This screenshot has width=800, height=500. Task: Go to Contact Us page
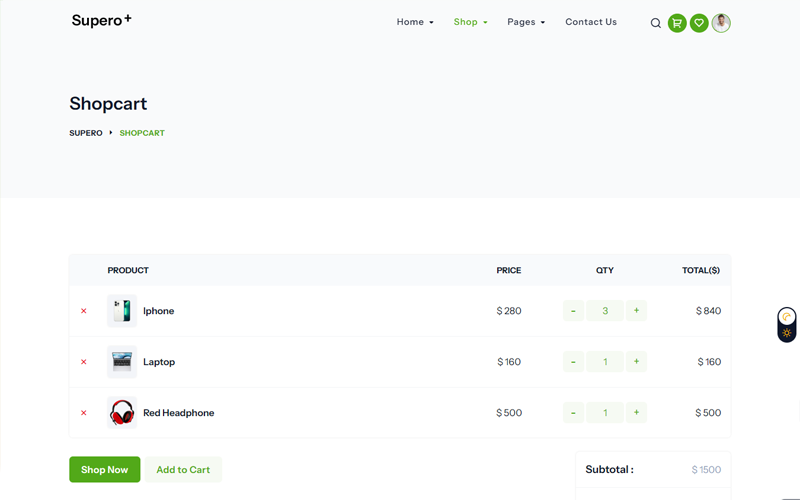tap(591, 22)
